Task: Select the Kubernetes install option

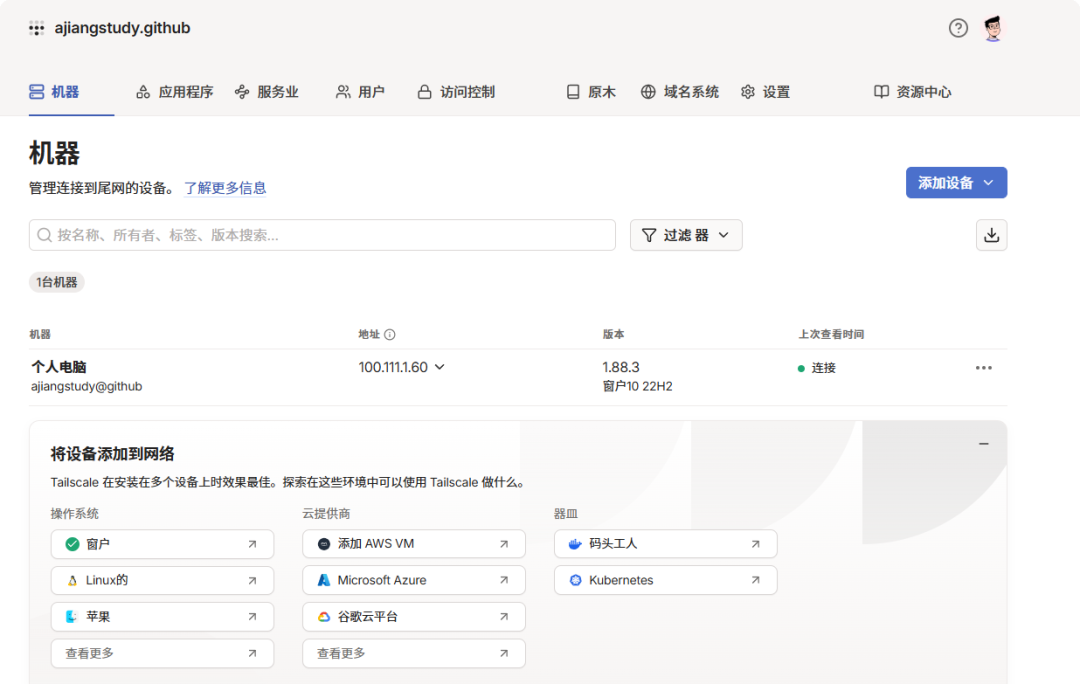Action: pos(665,580)
